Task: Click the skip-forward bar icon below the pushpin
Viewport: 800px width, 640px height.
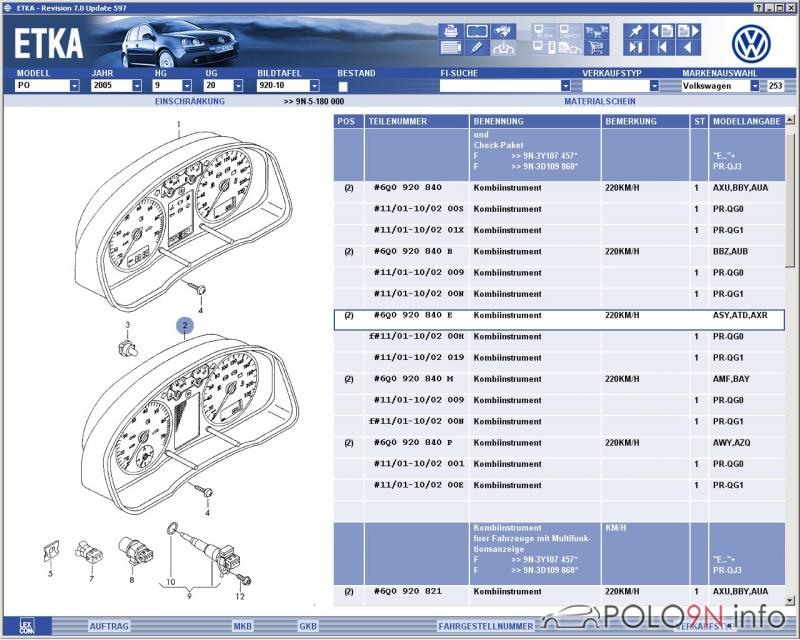Action: point(636,47)
